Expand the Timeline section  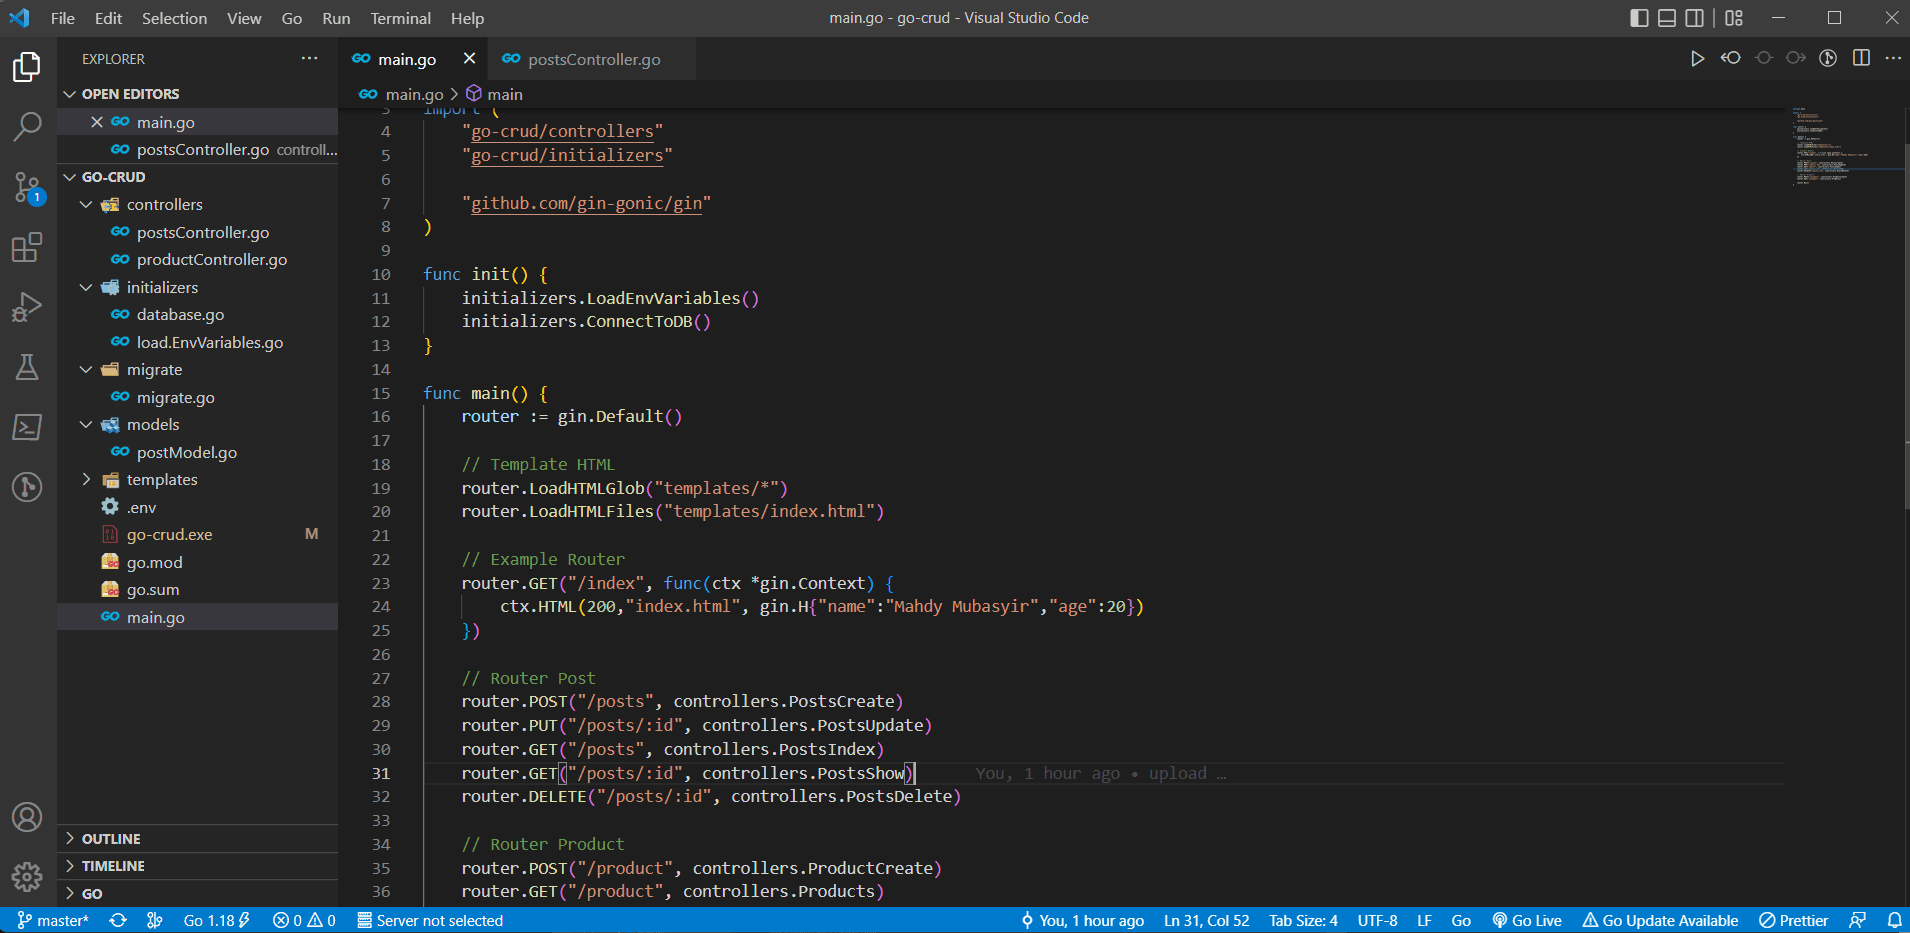(198, 866)
